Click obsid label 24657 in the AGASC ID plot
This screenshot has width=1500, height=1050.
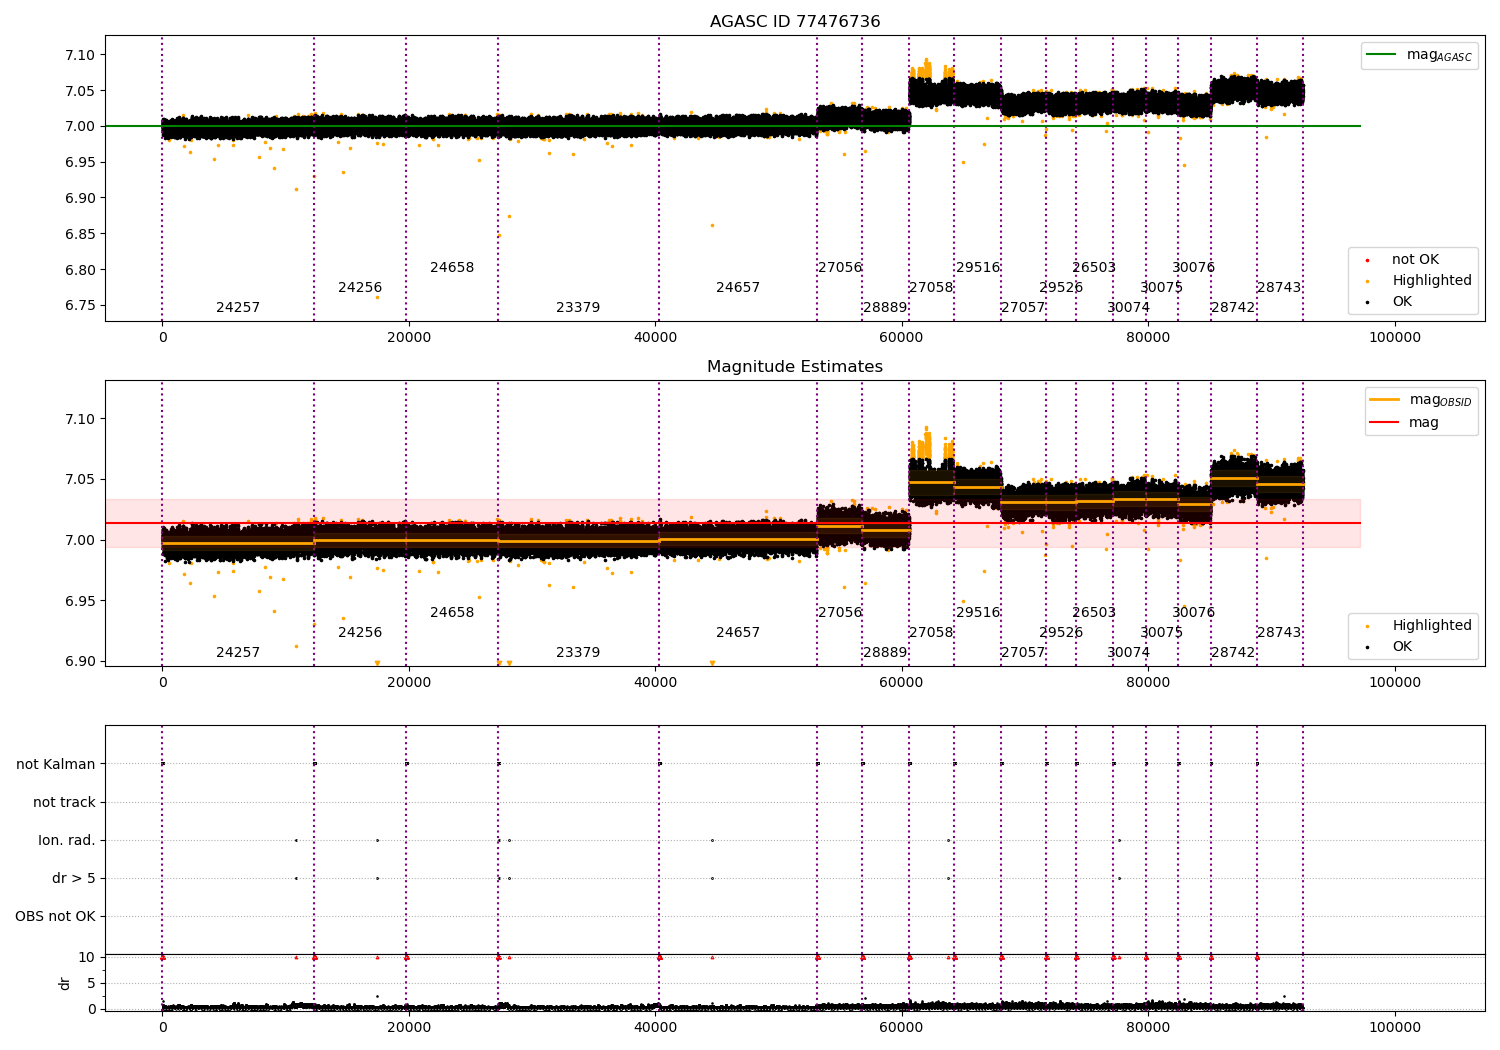coord(738,288)
